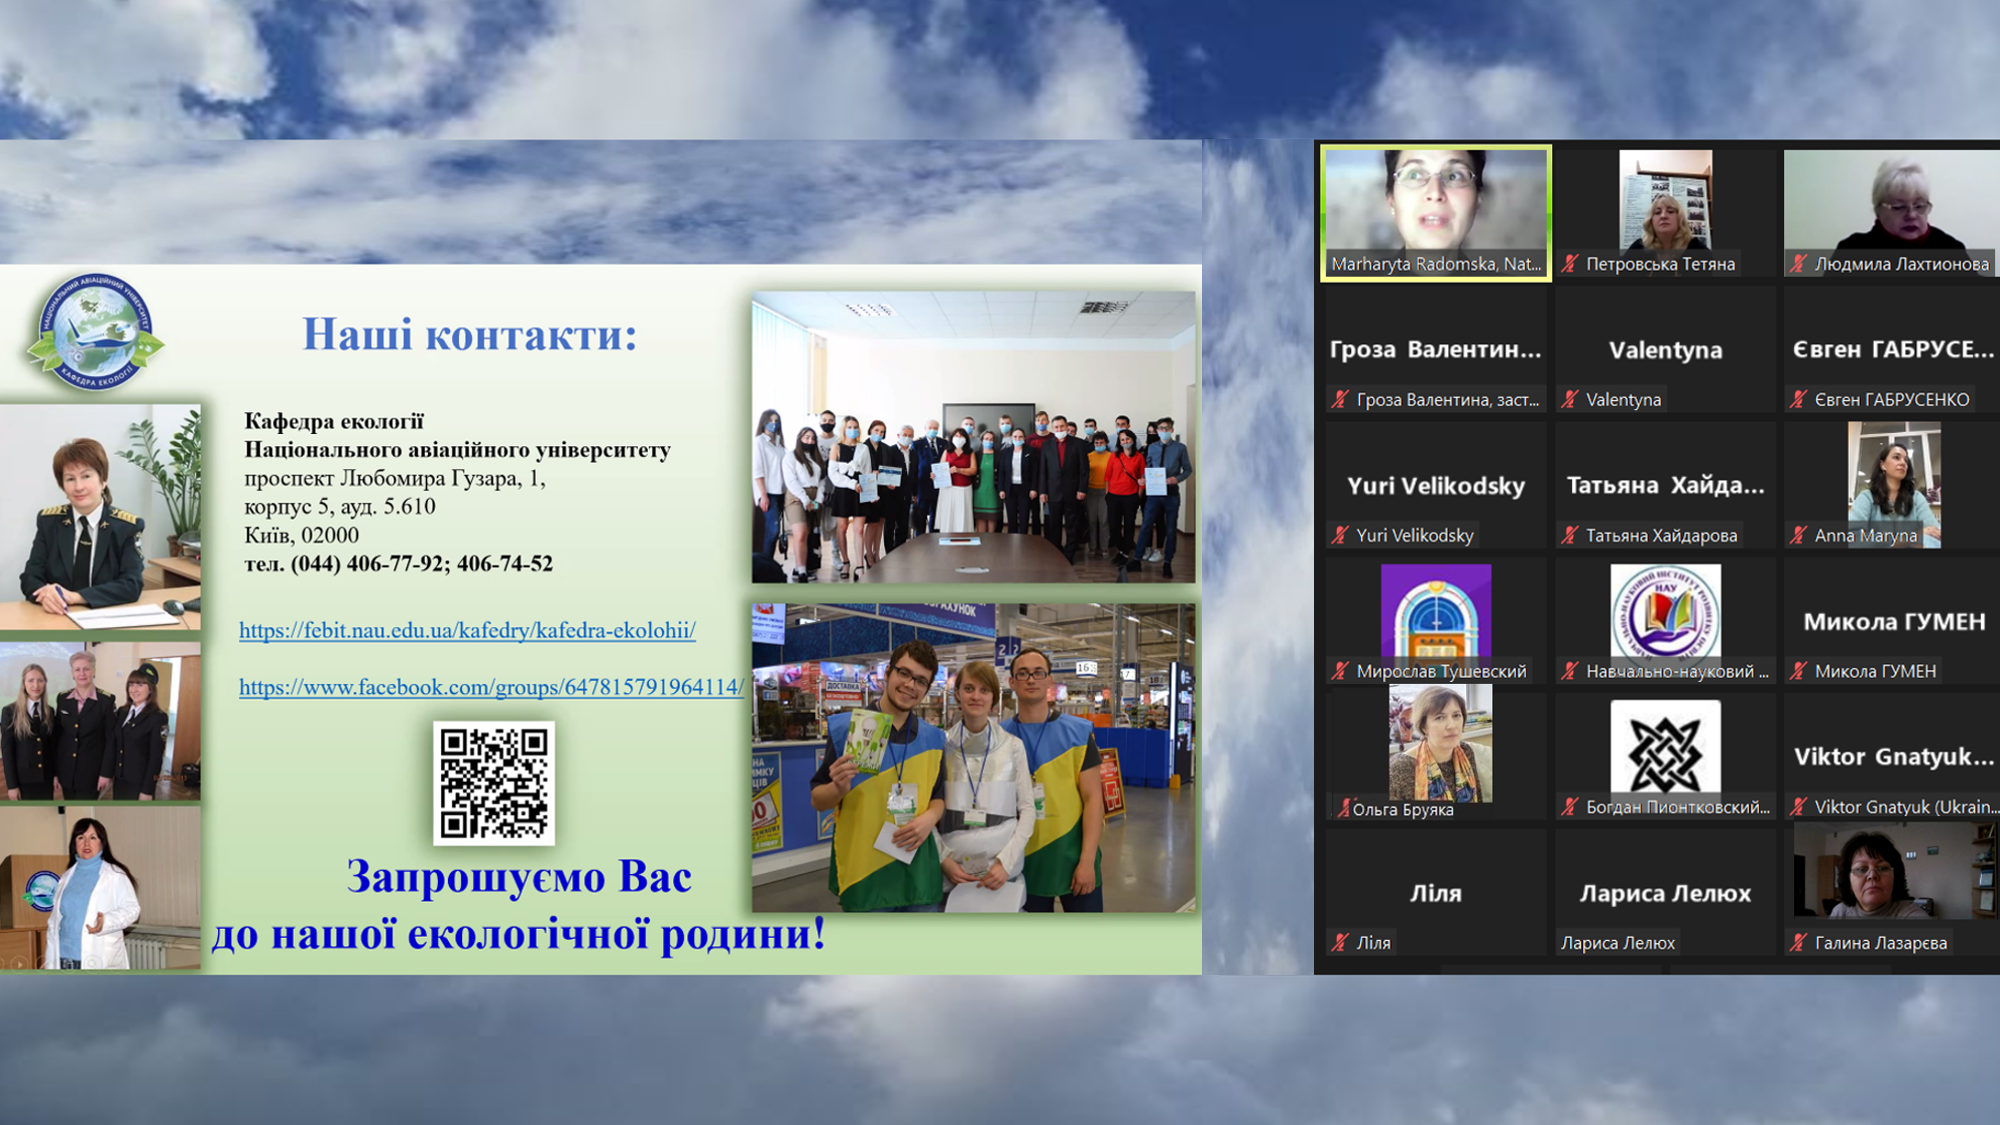The width and height of the screenshot is (2000, 1125).
Task: Click muted mic icon by Yuri Velikodsky label
Action: 1340,535
